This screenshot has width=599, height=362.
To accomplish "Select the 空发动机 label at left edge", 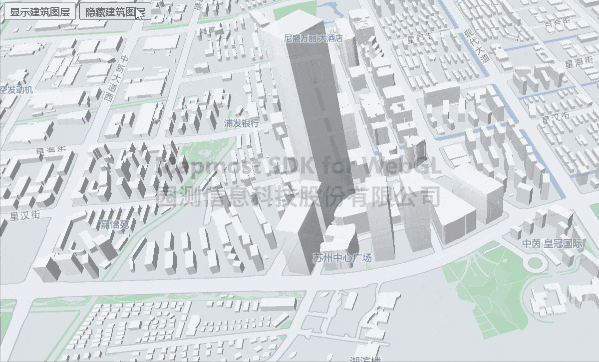I will [x=16, y=90].
